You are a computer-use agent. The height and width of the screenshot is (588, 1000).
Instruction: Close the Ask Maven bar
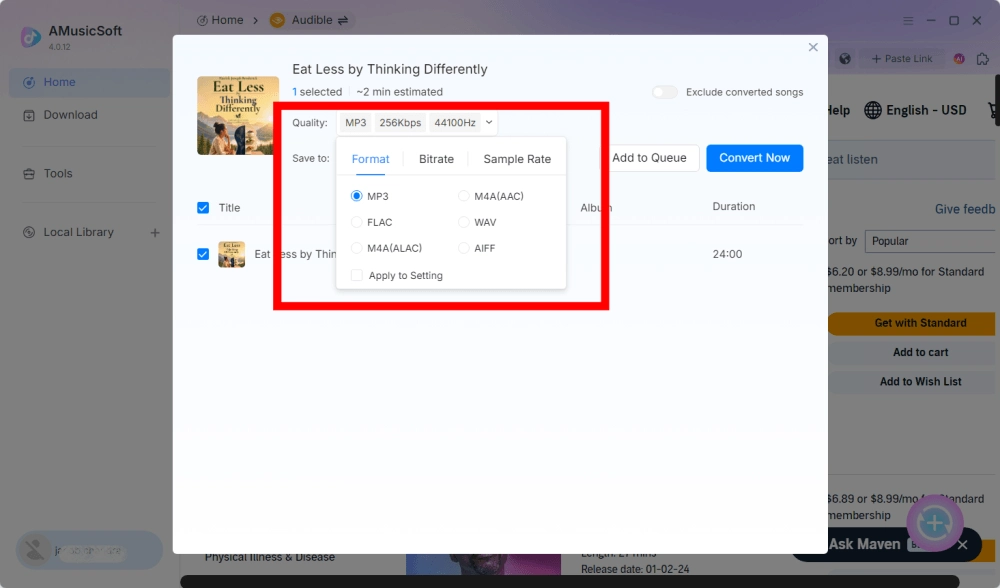(x=962, y=545)
